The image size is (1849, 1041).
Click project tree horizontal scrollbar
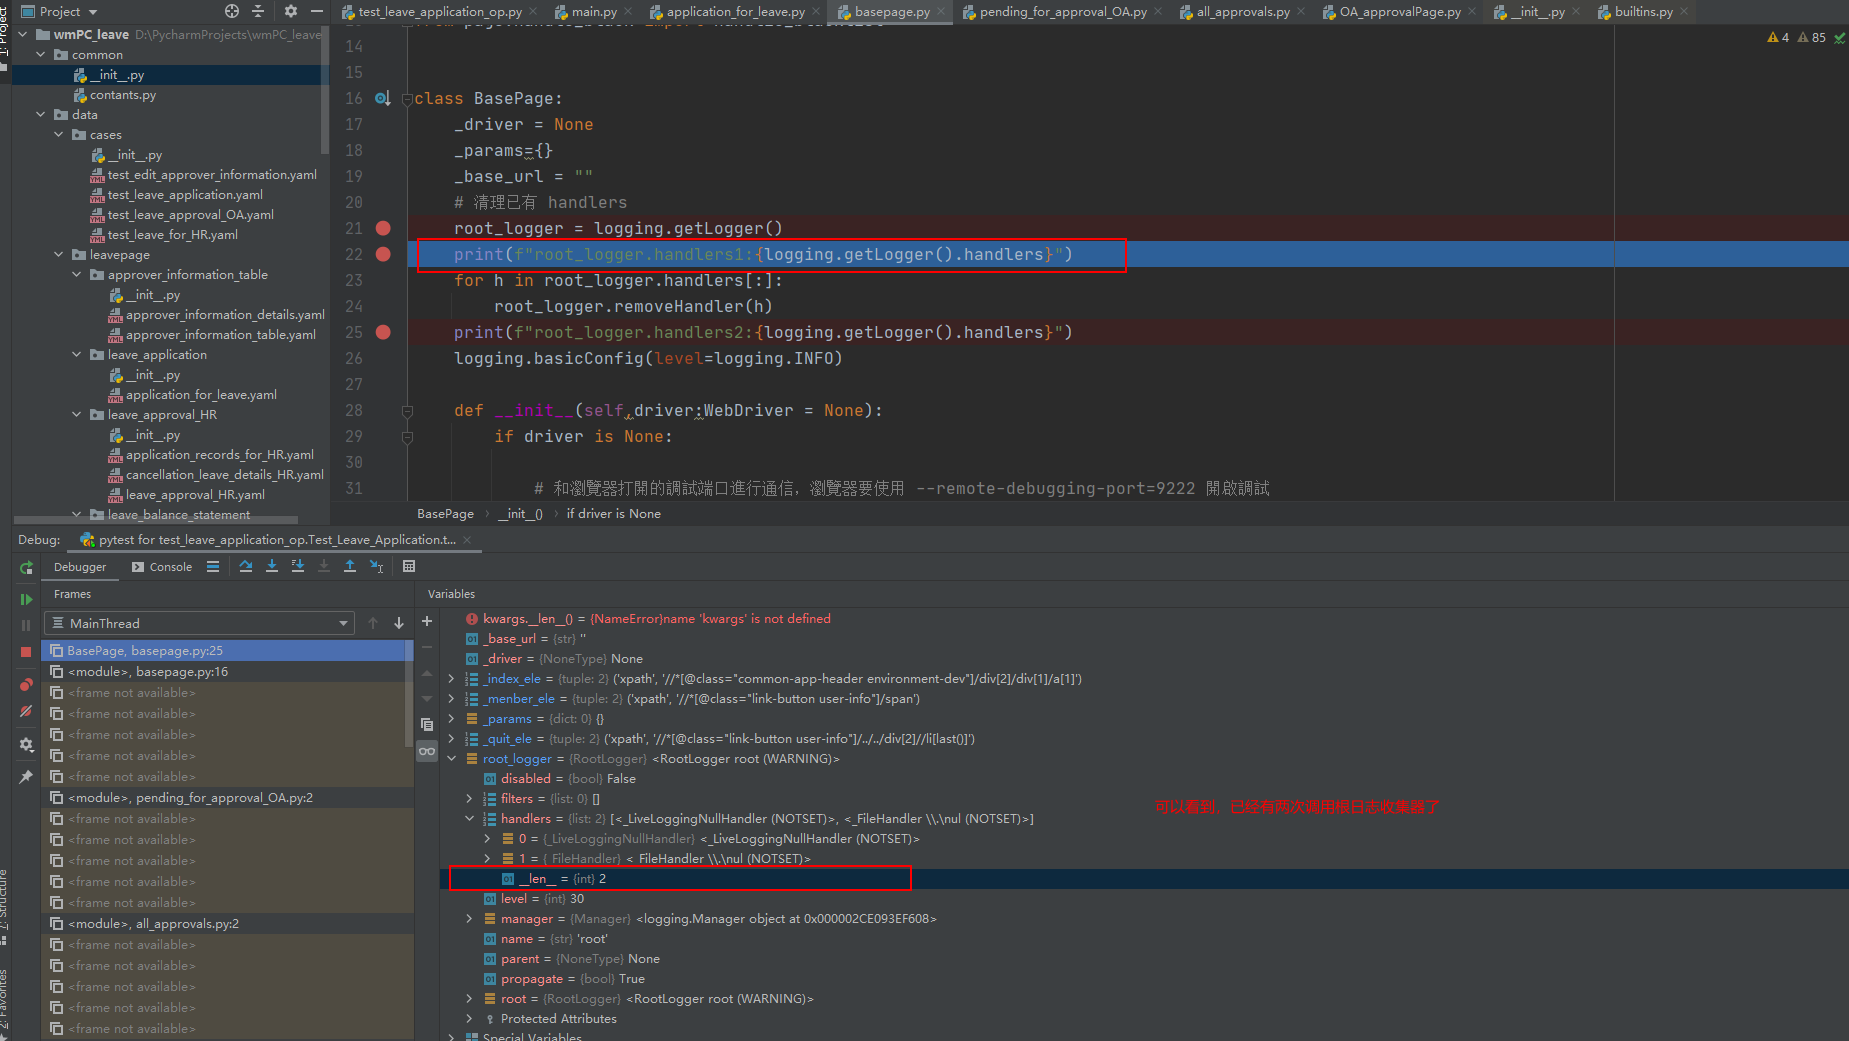(156, 520)
